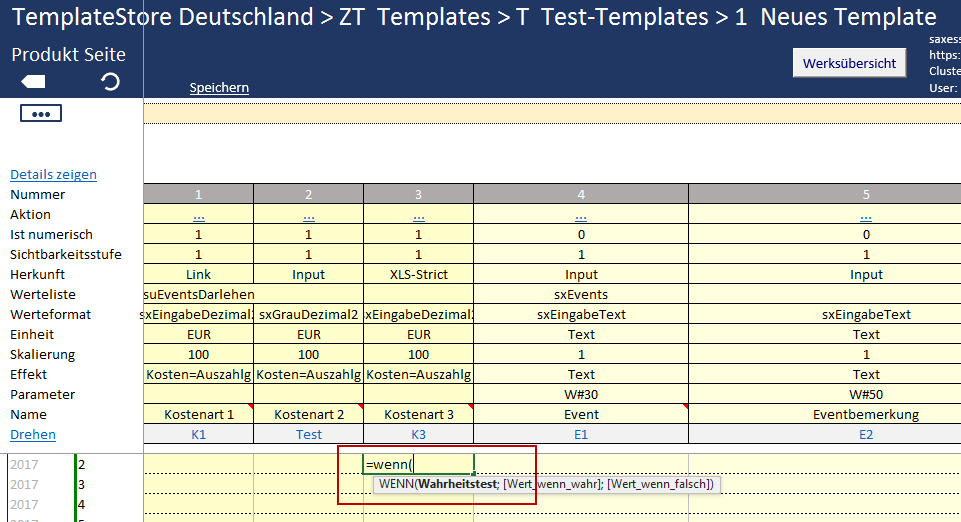Click the cell containing =wenn( formula
Viewport: 961px width, 522px height.
pyautogui.click(x=418, y=464)
